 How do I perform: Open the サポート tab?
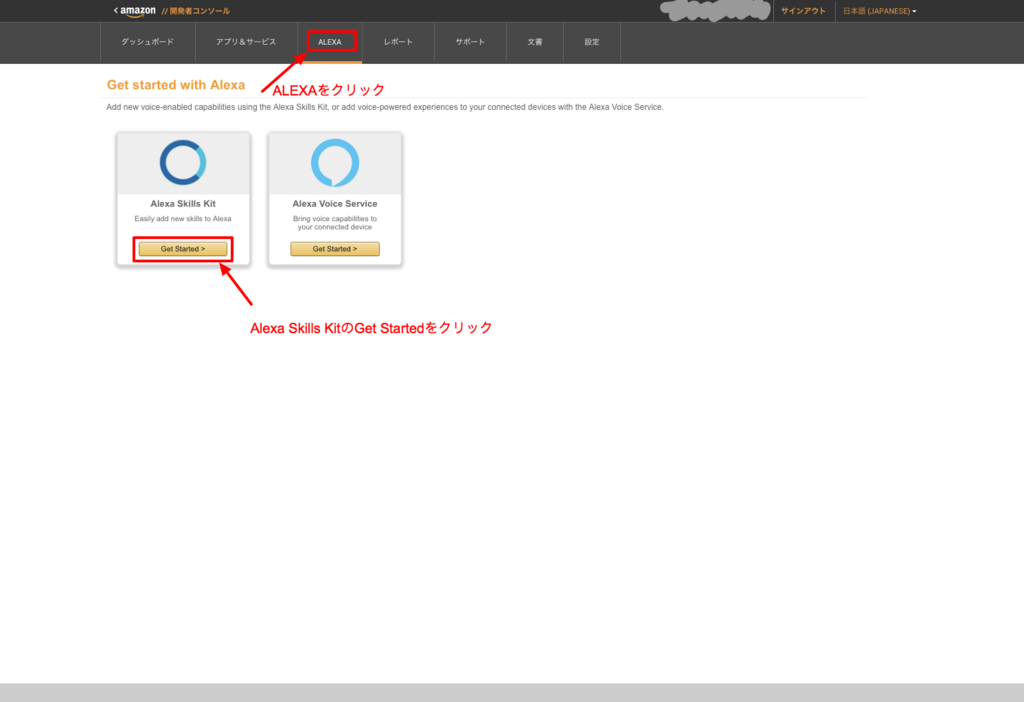click(470, 42)
